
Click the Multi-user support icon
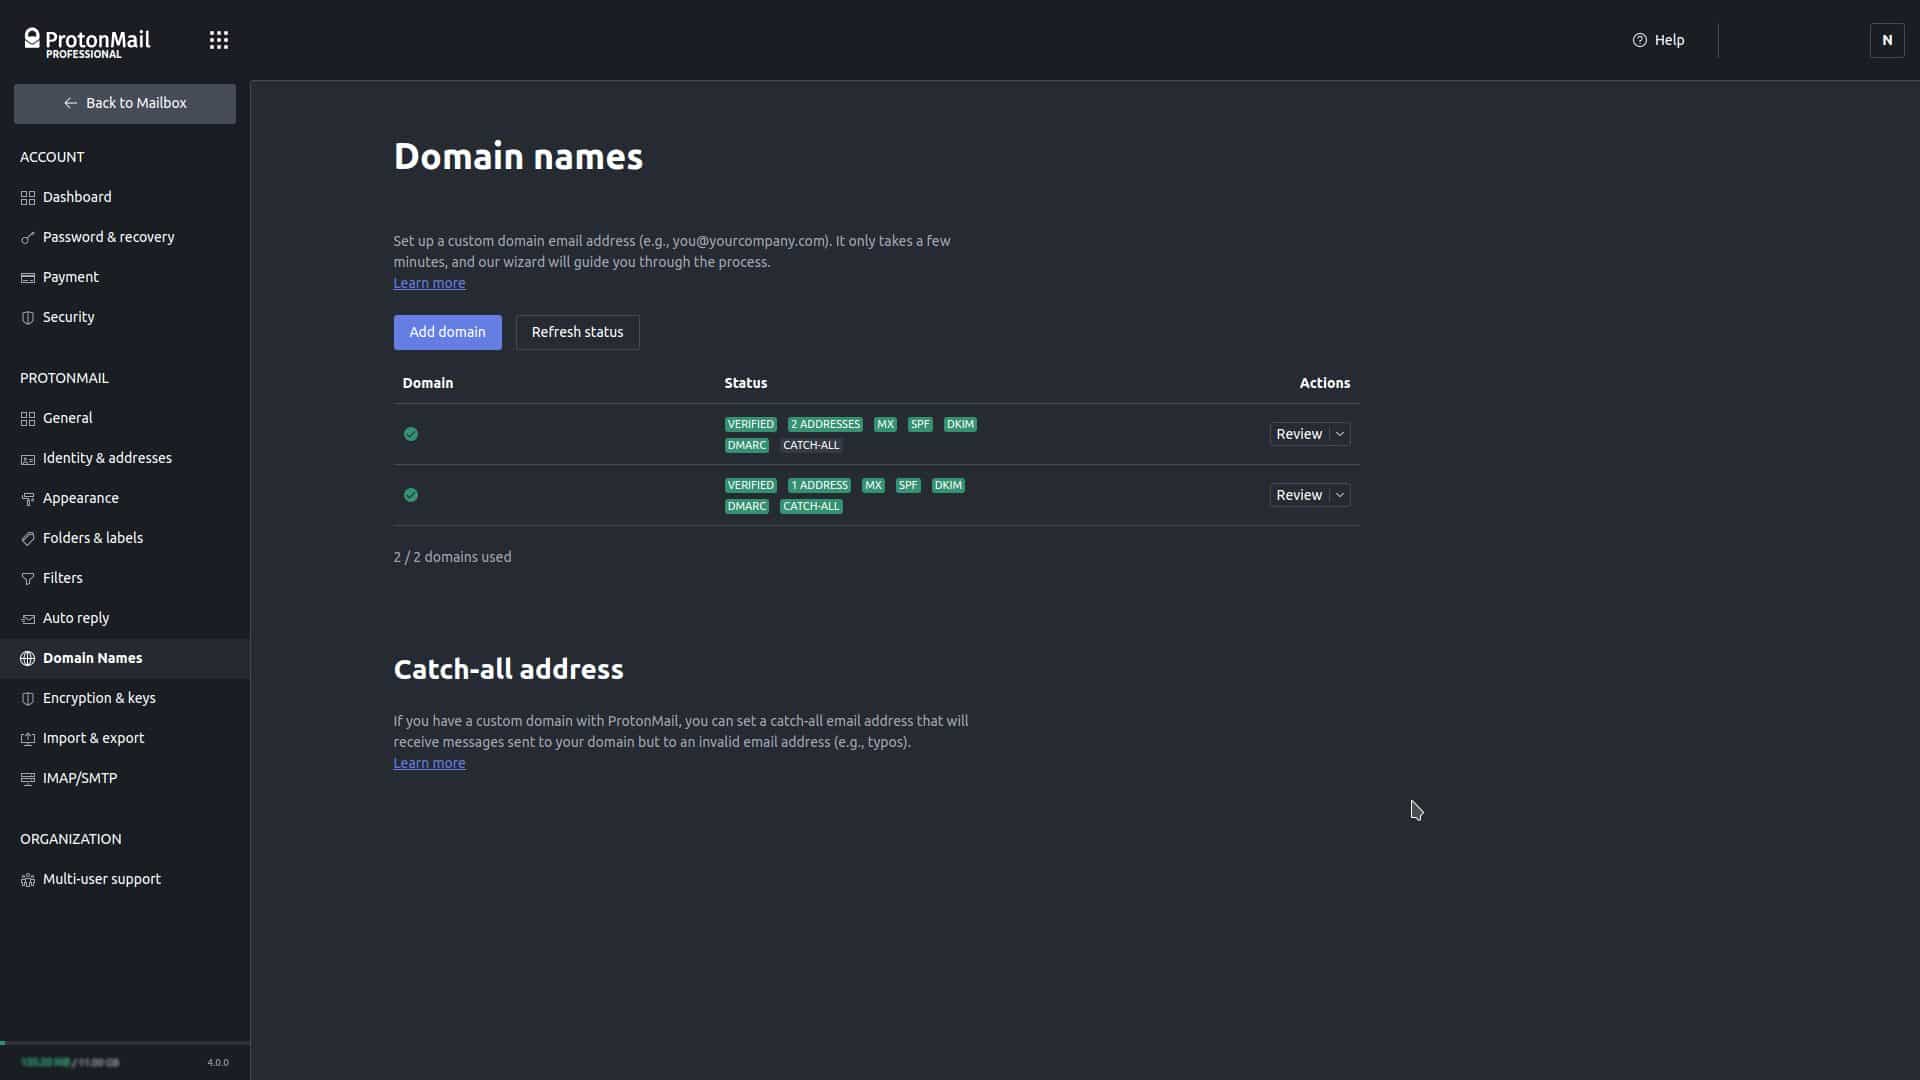click(28, 880)
